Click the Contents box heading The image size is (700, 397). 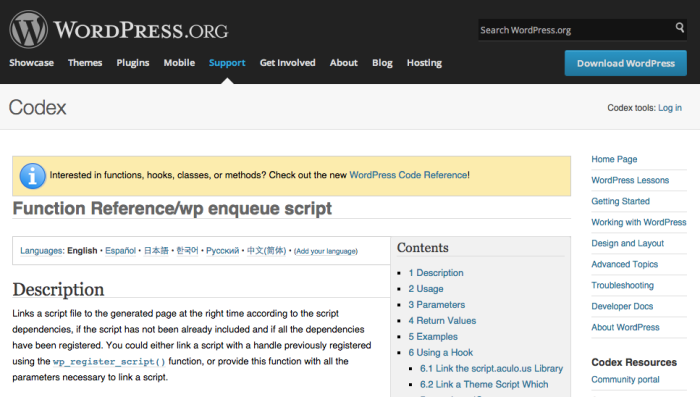422,248
